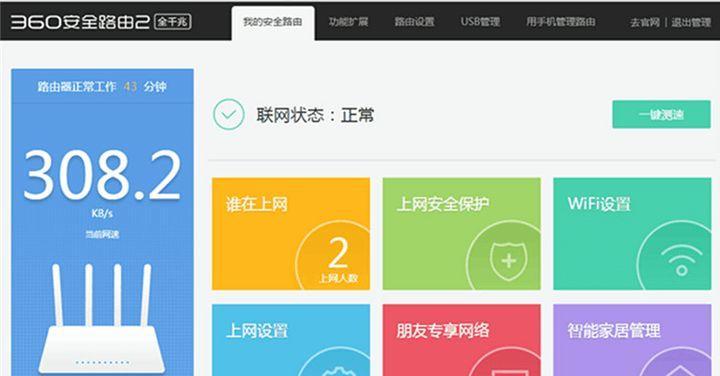Go to the USB管理 tab

pyautogui.click(x=480, y=22)
